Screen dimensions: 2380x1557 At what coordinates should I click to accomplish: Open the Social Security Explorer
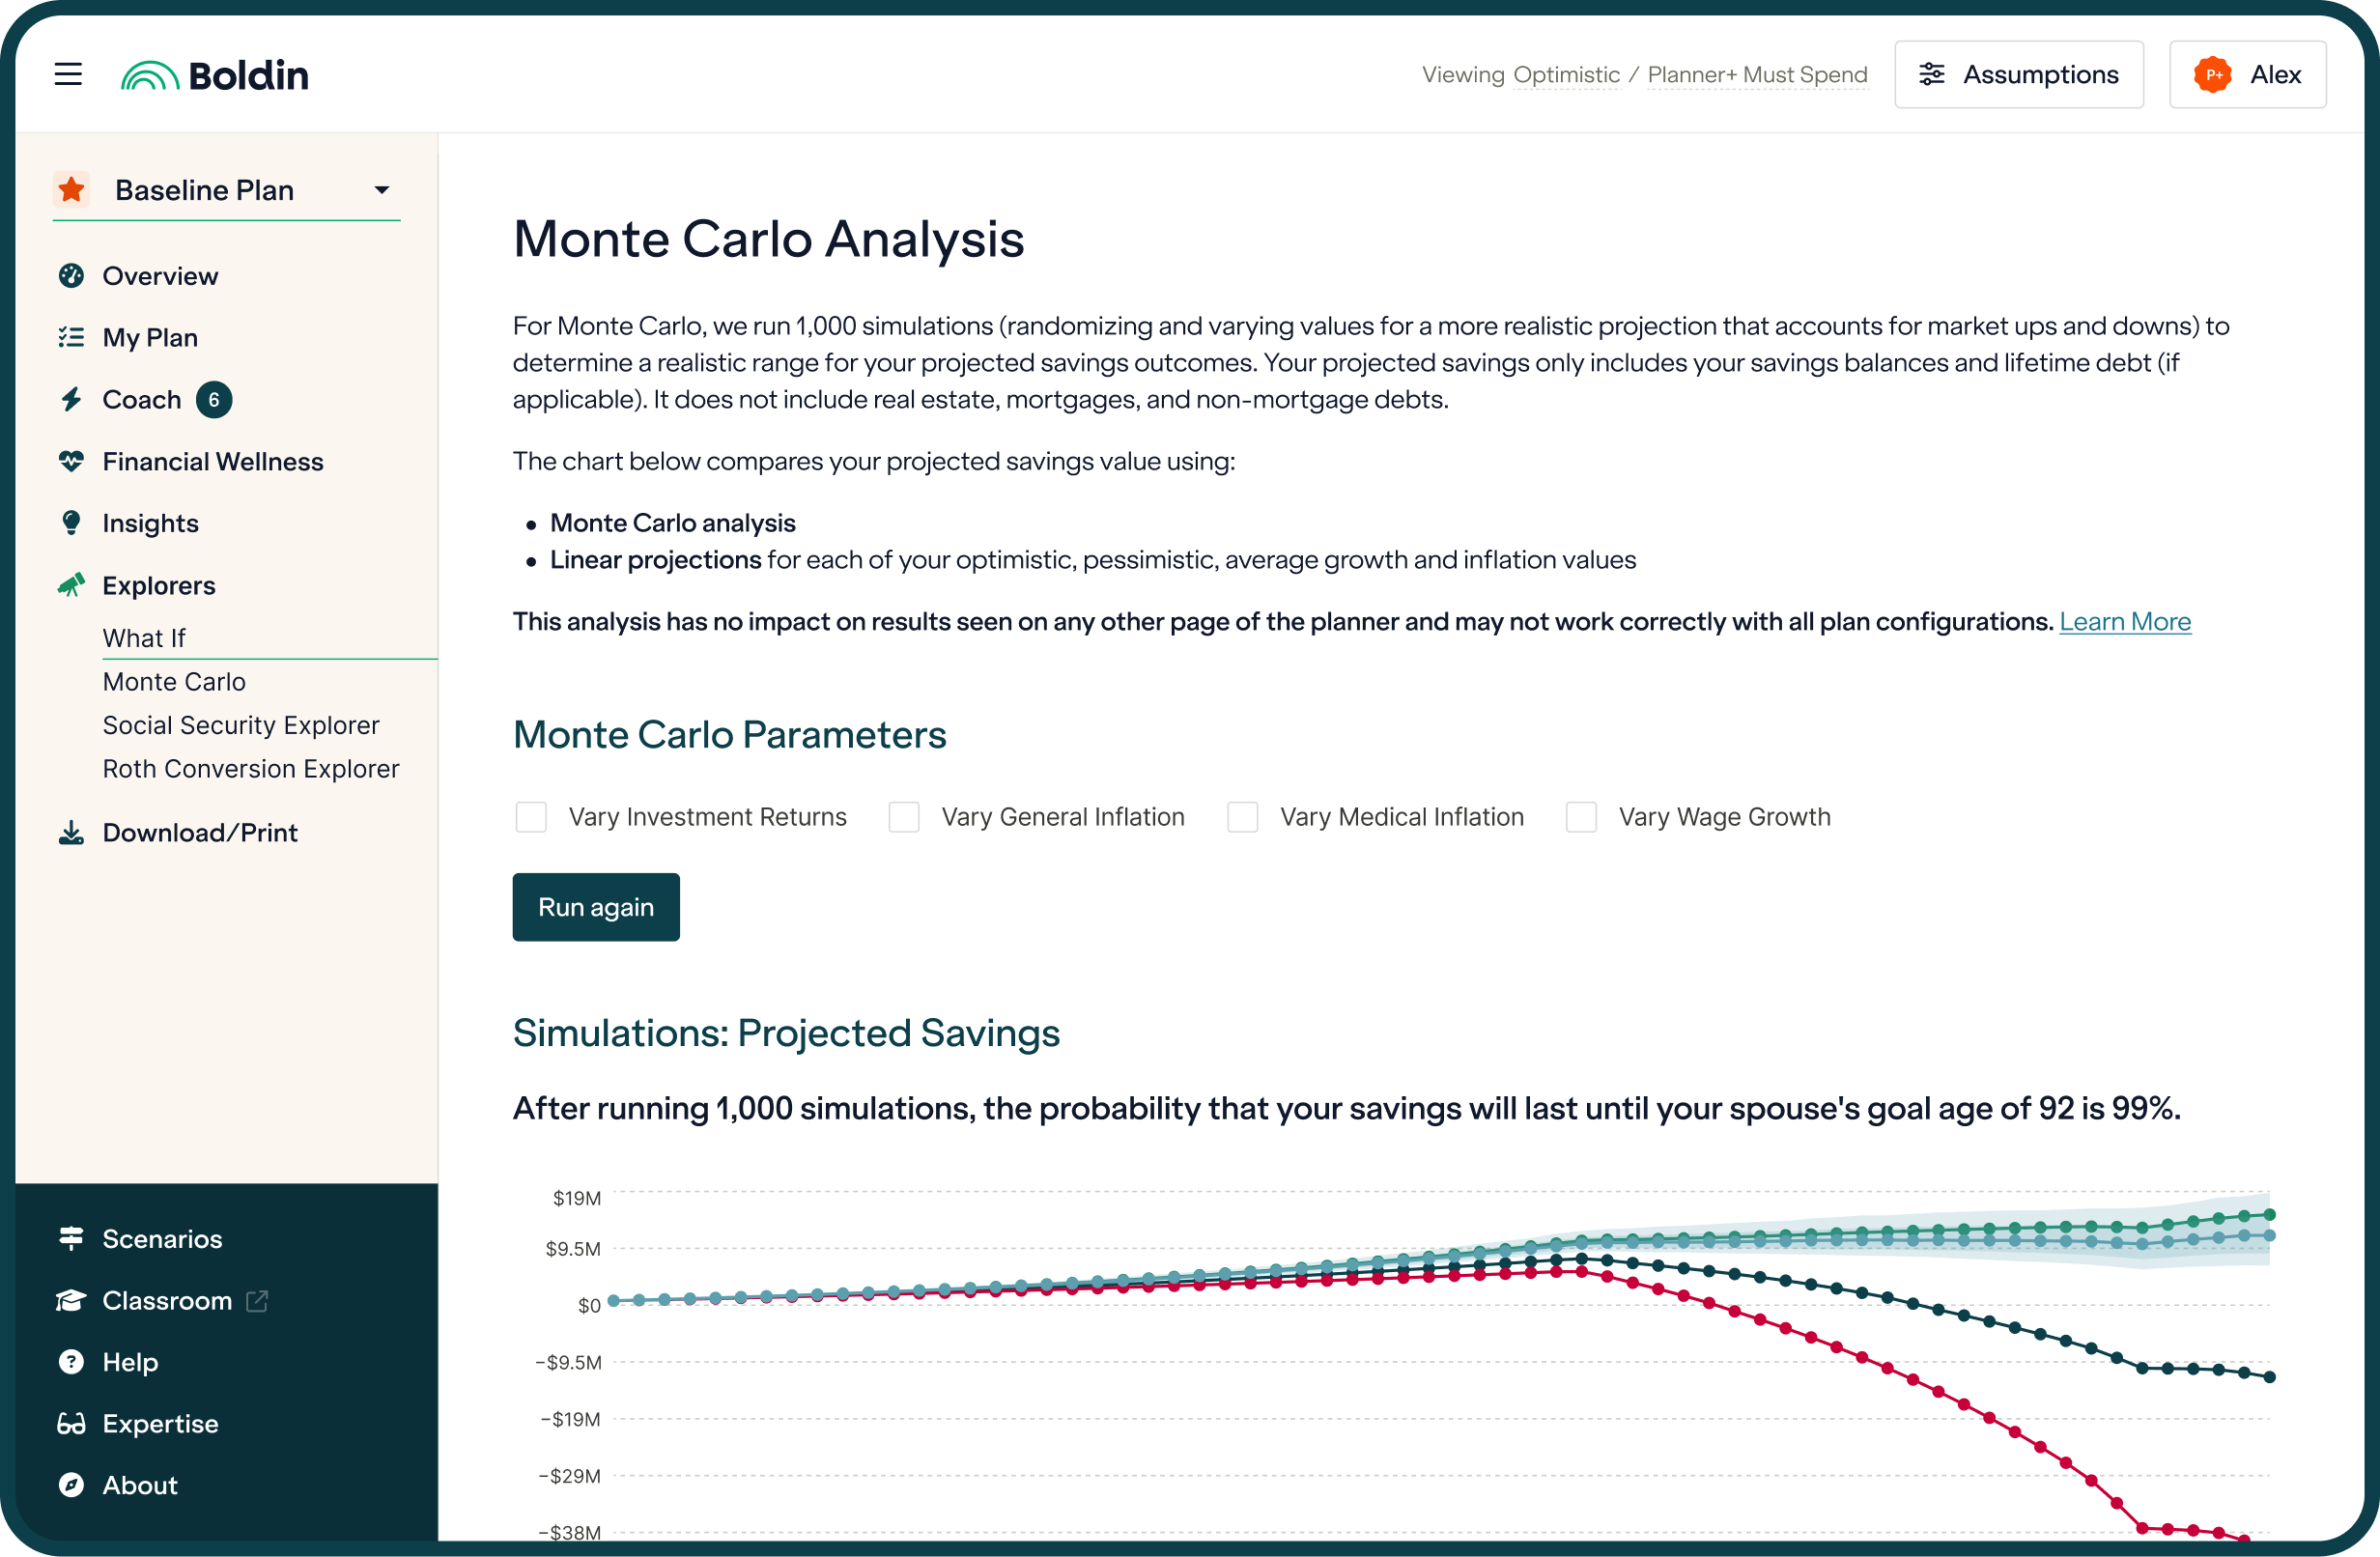240,724
